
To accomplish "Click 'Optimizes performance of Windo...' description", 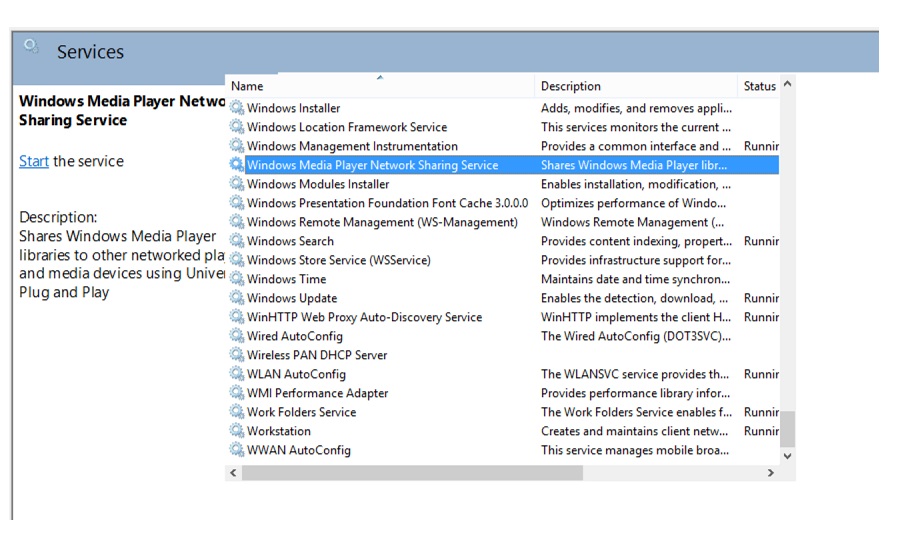I will (633, 203).
